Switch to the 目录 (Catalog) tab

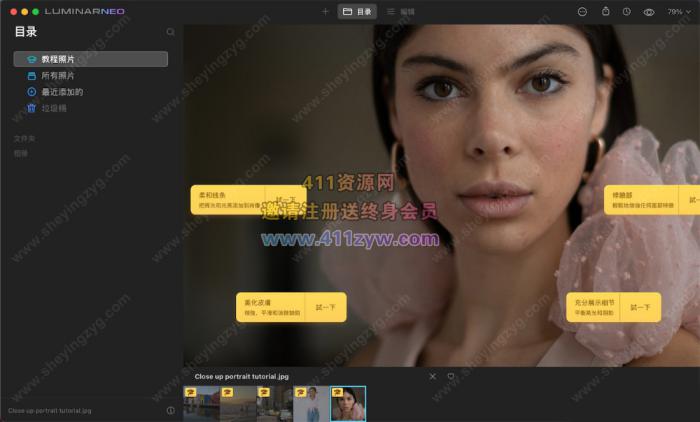(x=357, y=12)
